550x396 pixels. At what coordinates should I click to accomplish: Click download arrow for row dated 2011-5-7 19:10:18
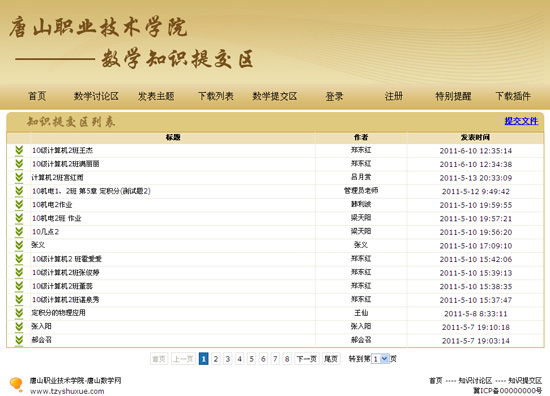(x=19, y=327)
